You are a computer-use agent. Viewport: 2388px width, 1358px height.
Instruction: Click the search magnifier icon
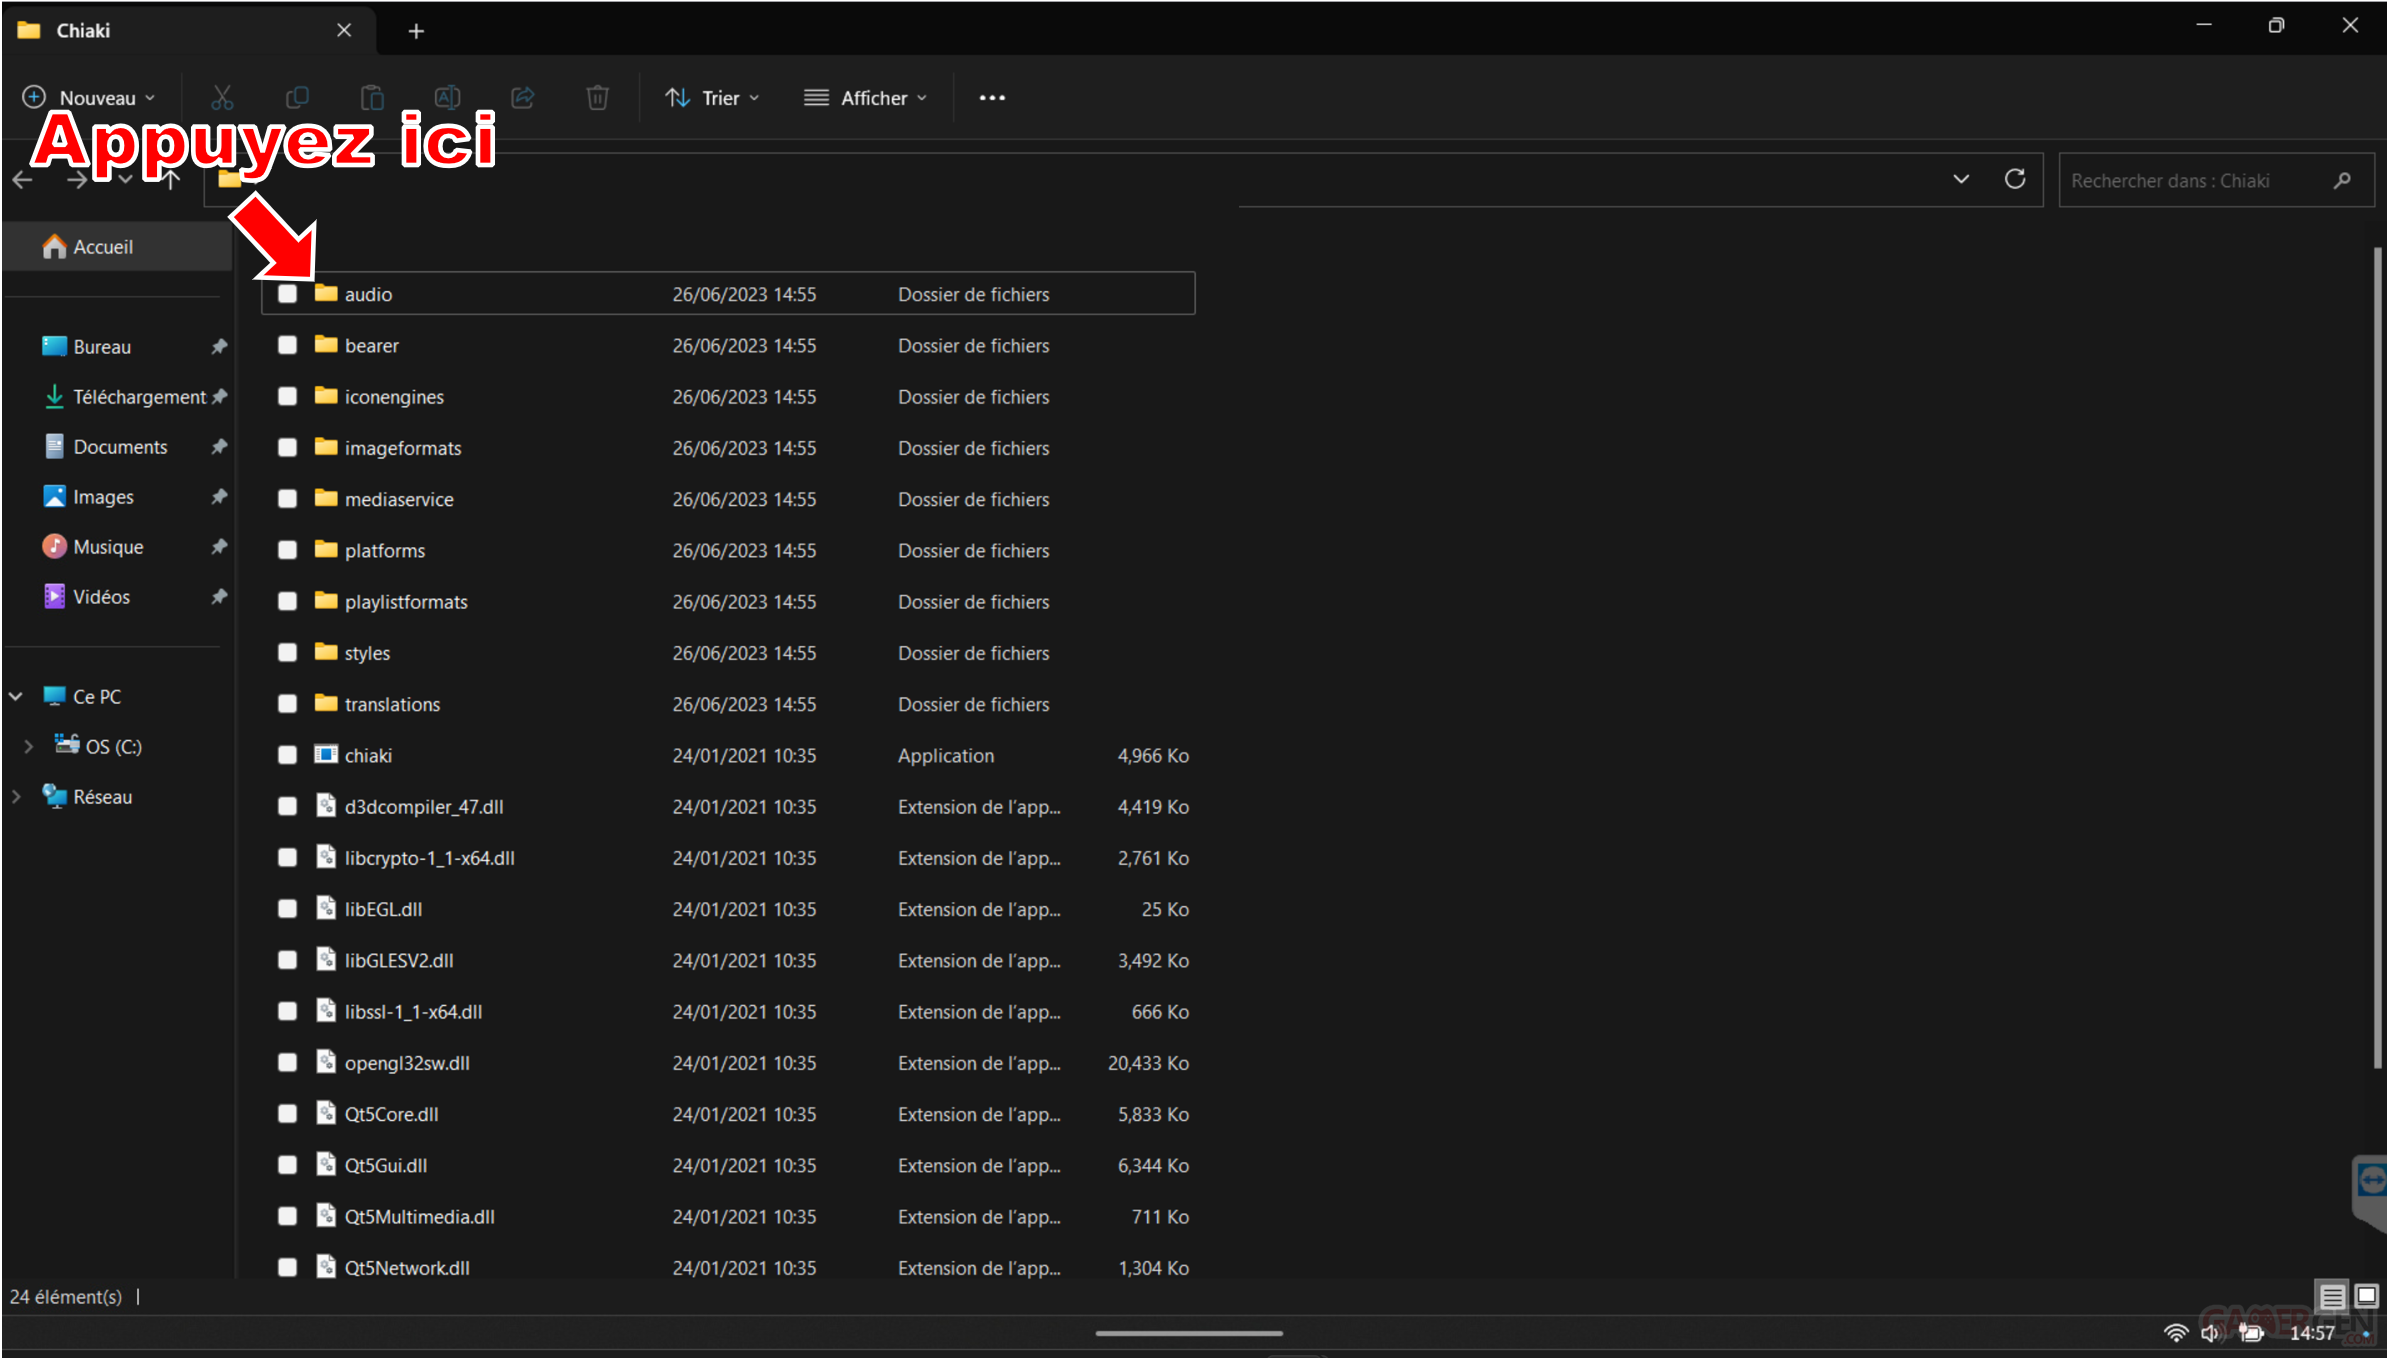point(2341,180)
